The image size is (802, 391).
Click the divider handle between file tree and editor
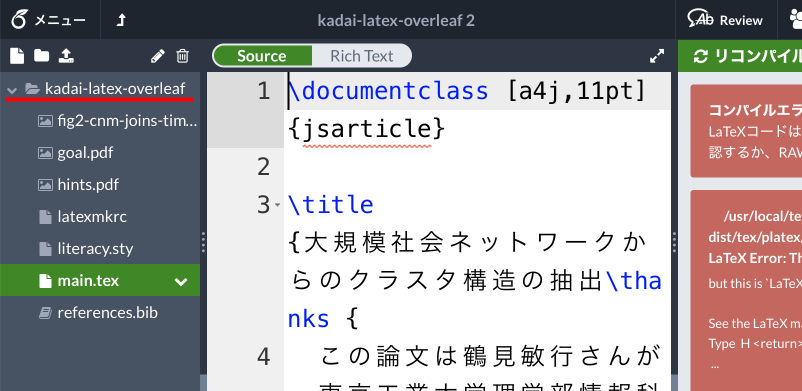(204, 242)
